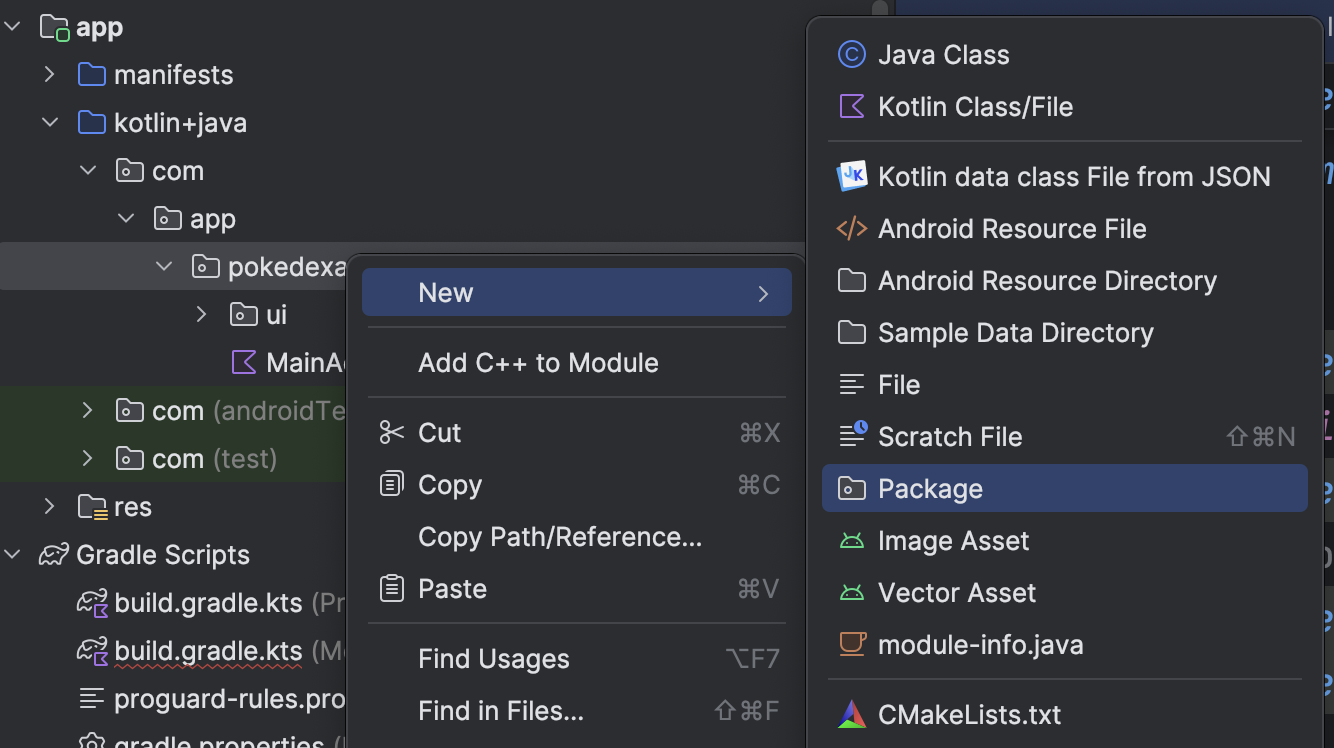Select Copy Path/Reference menu entry
1334x748 pixels.
point(560,537)
